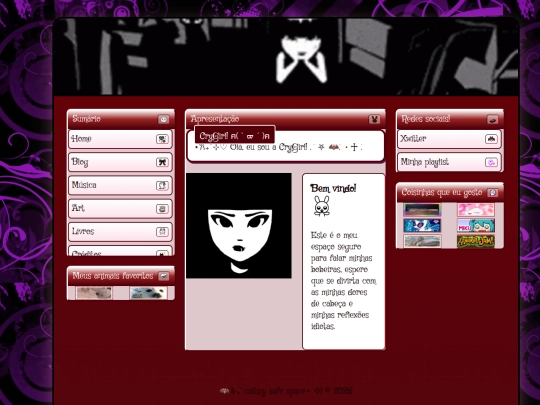This screenshot has height=405, width=540.
Task: Click the skull icon in the Home row
Action: (162, 139)
